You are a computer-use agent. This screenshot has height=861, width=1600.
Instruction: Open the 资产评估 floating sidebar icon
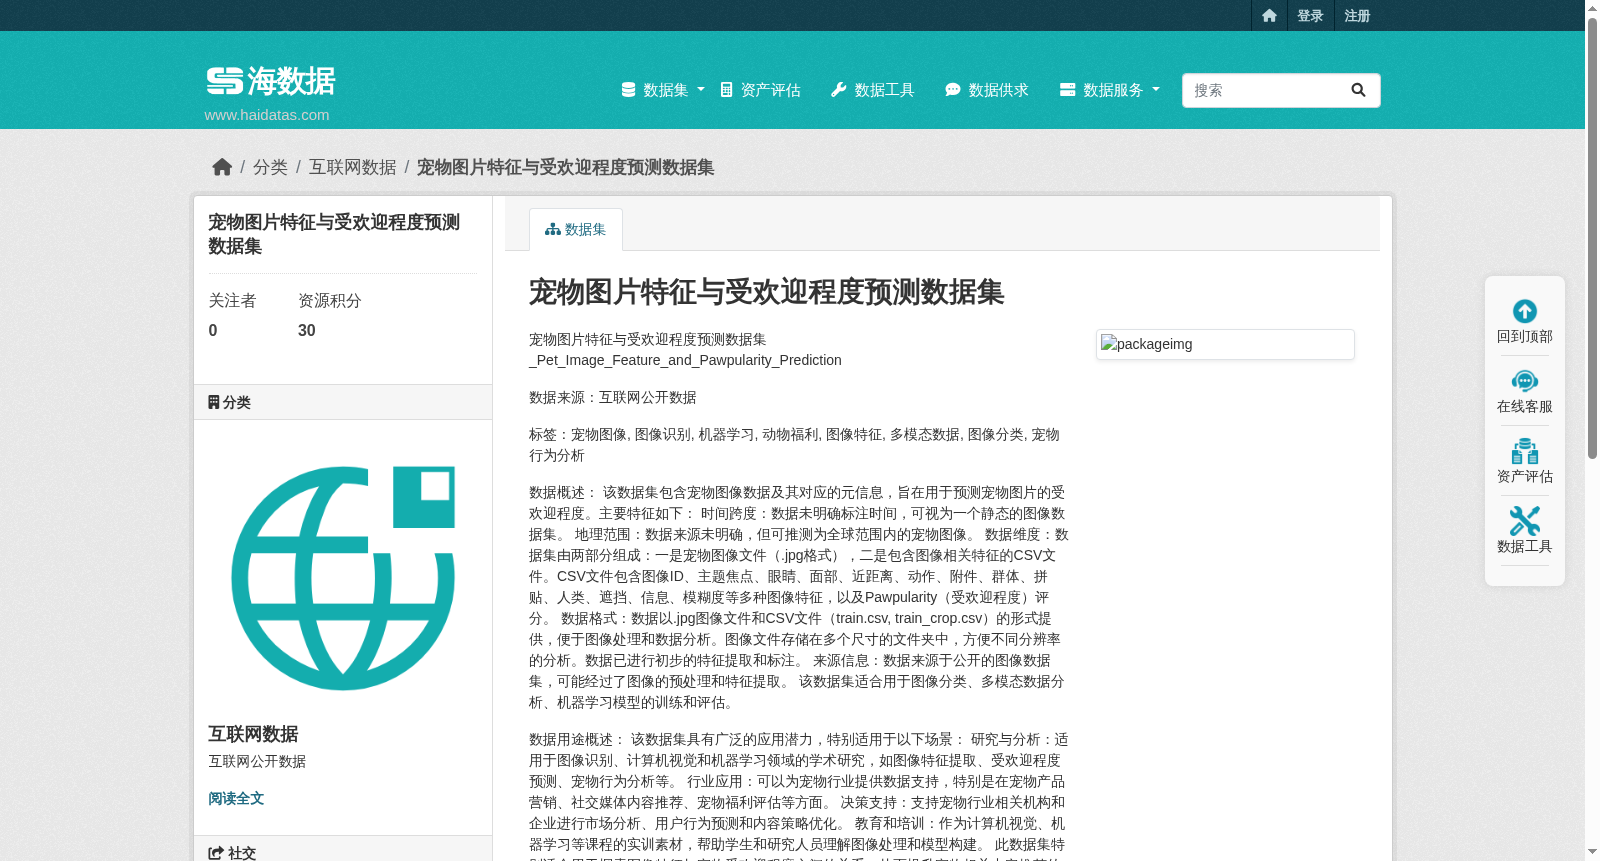click(1525, 451)
